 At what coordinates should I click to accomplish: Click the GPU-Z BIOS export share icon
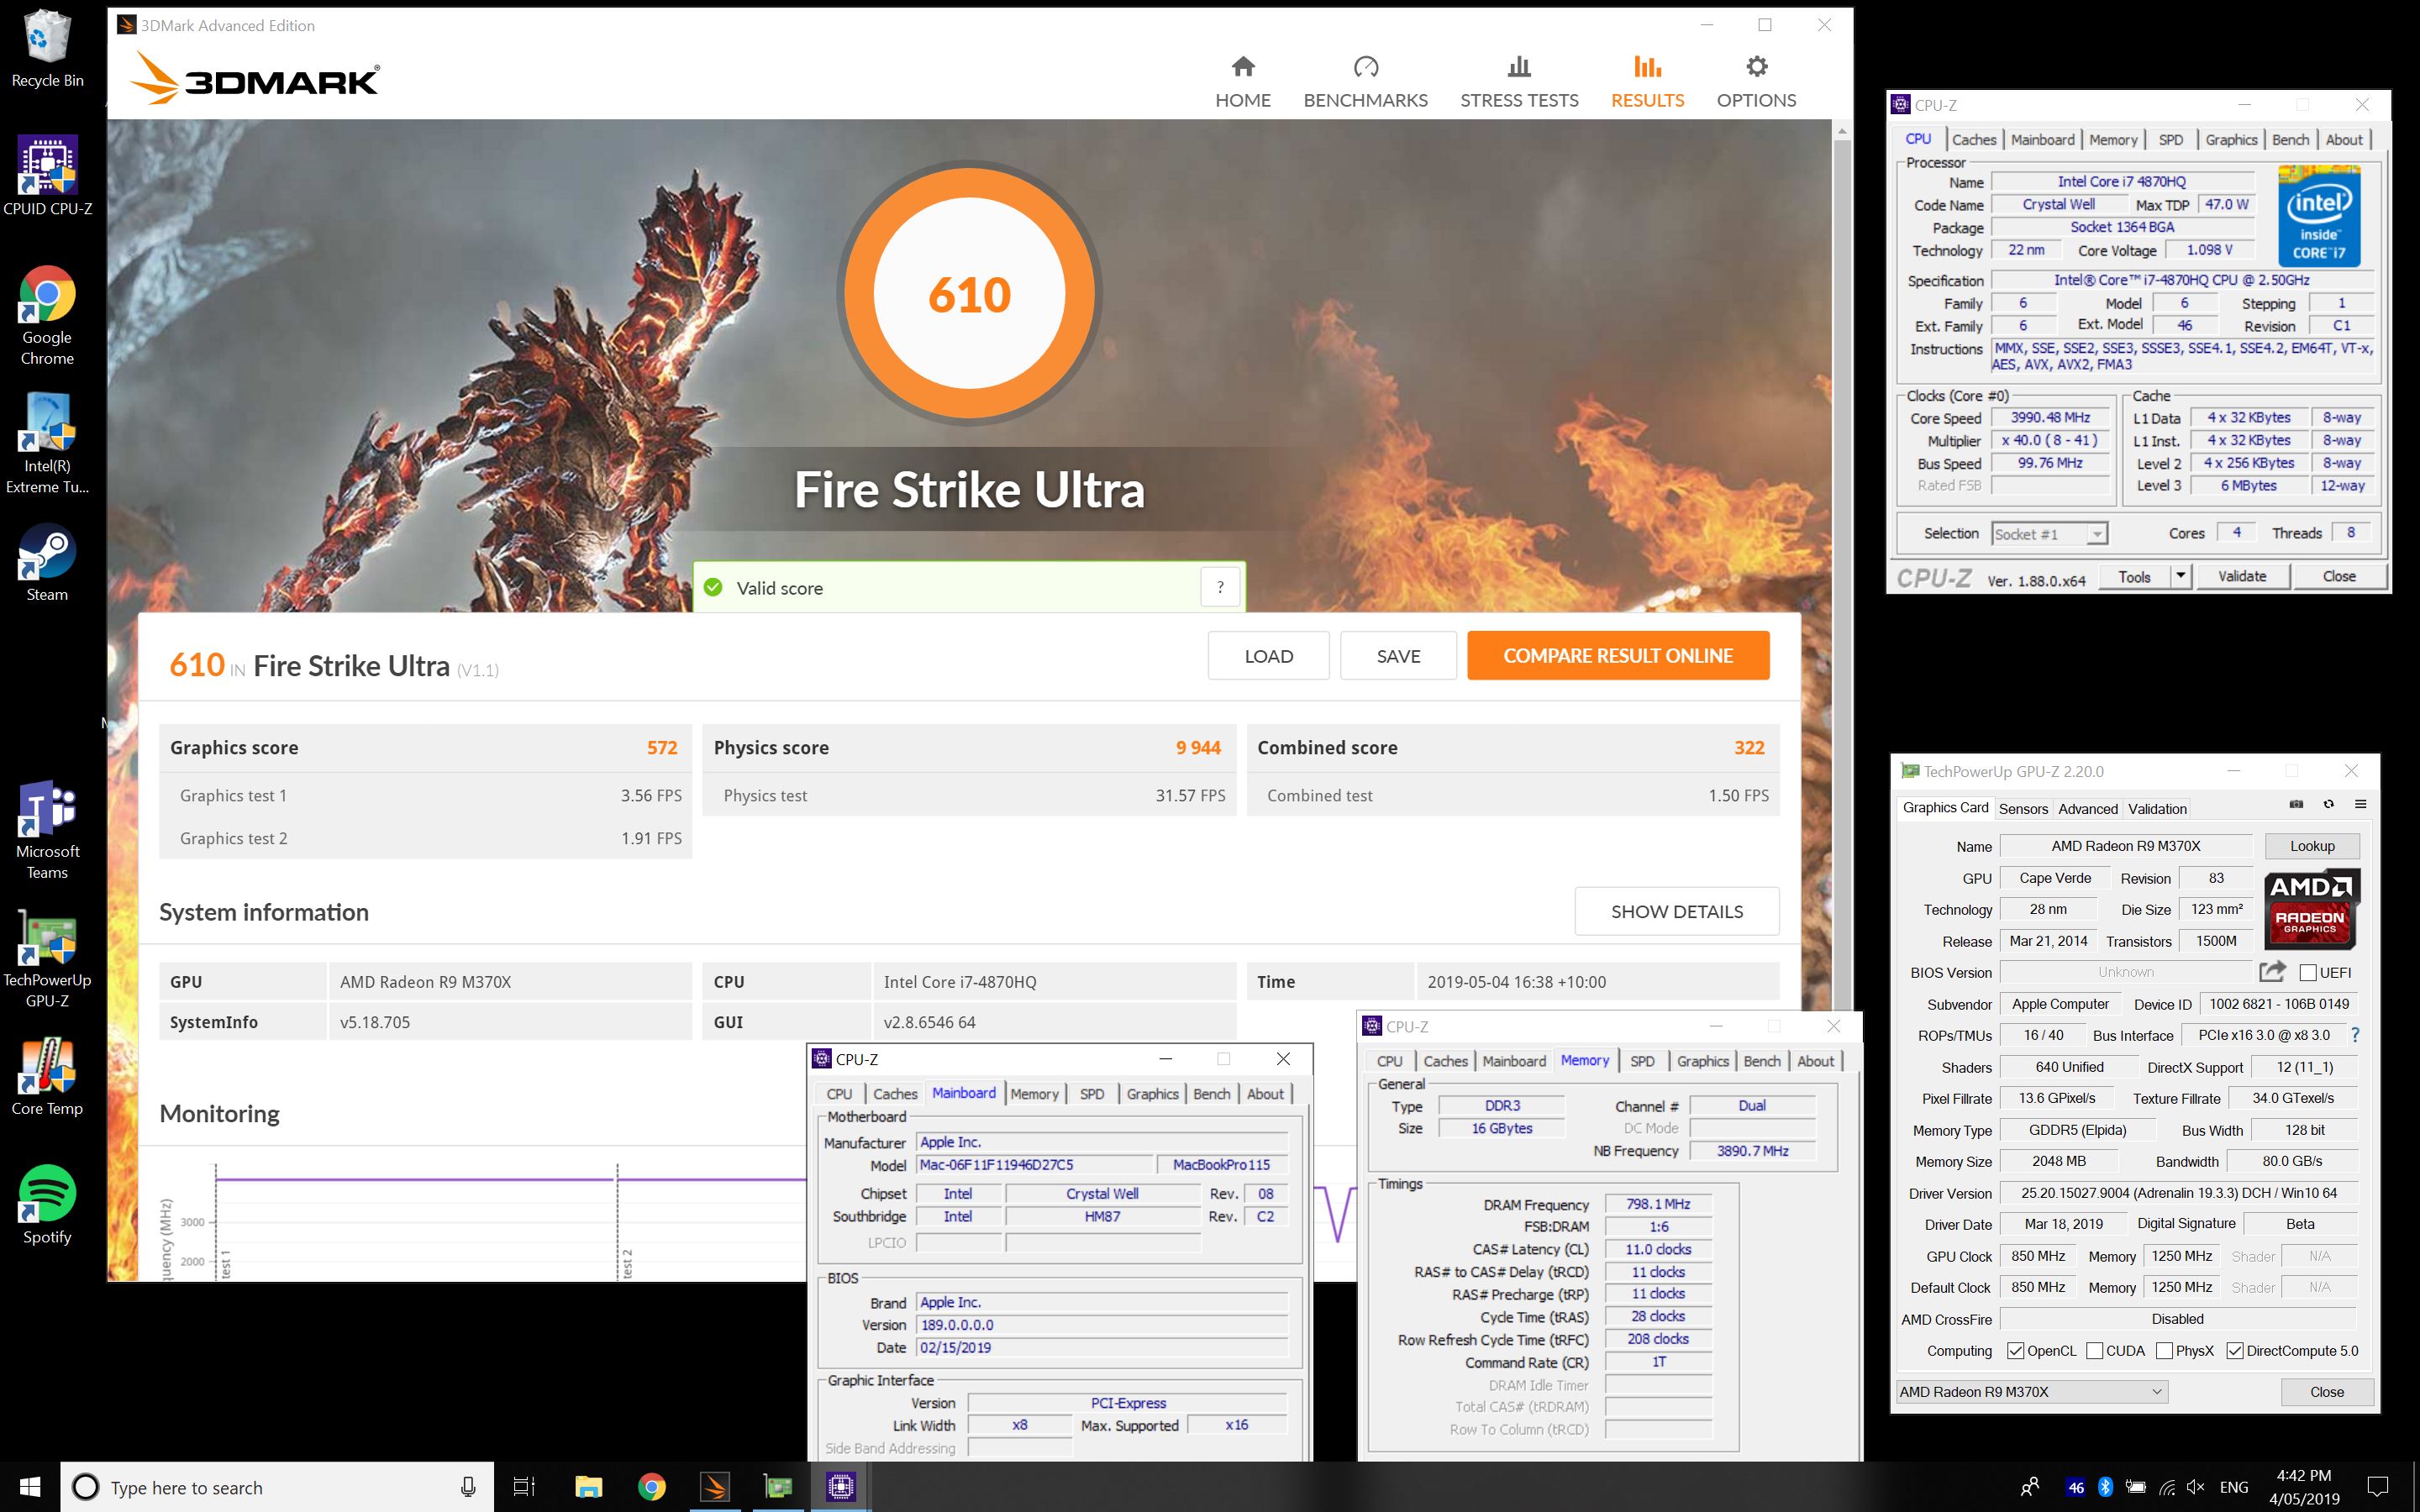click(x=2272, y=971)
